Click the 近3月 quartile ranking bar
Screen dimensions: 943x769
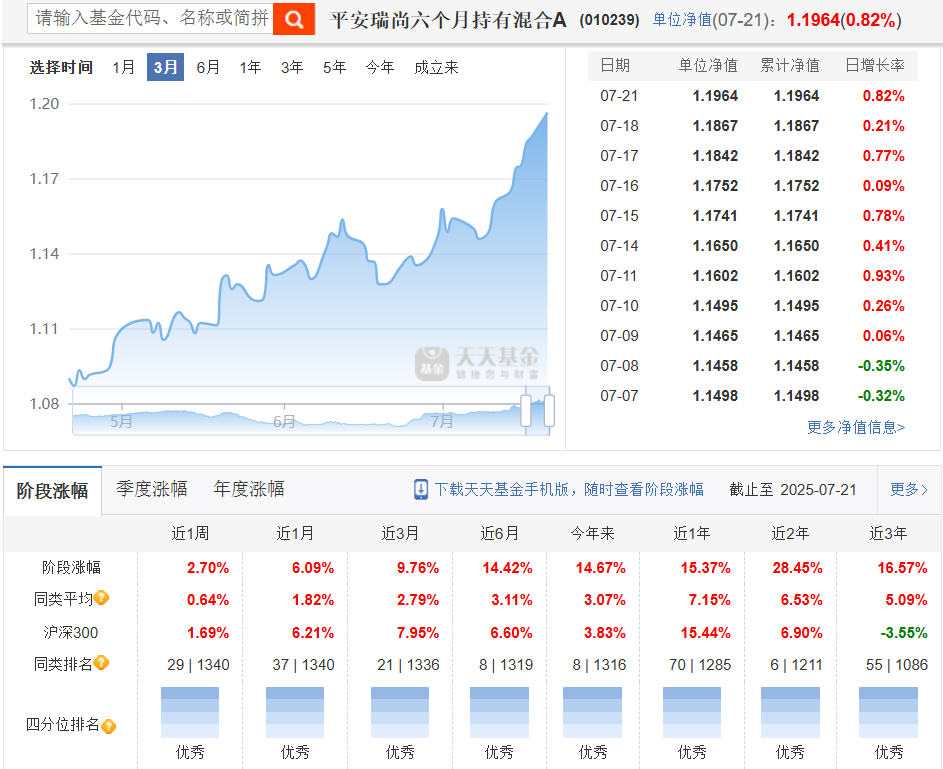[400, 712]
